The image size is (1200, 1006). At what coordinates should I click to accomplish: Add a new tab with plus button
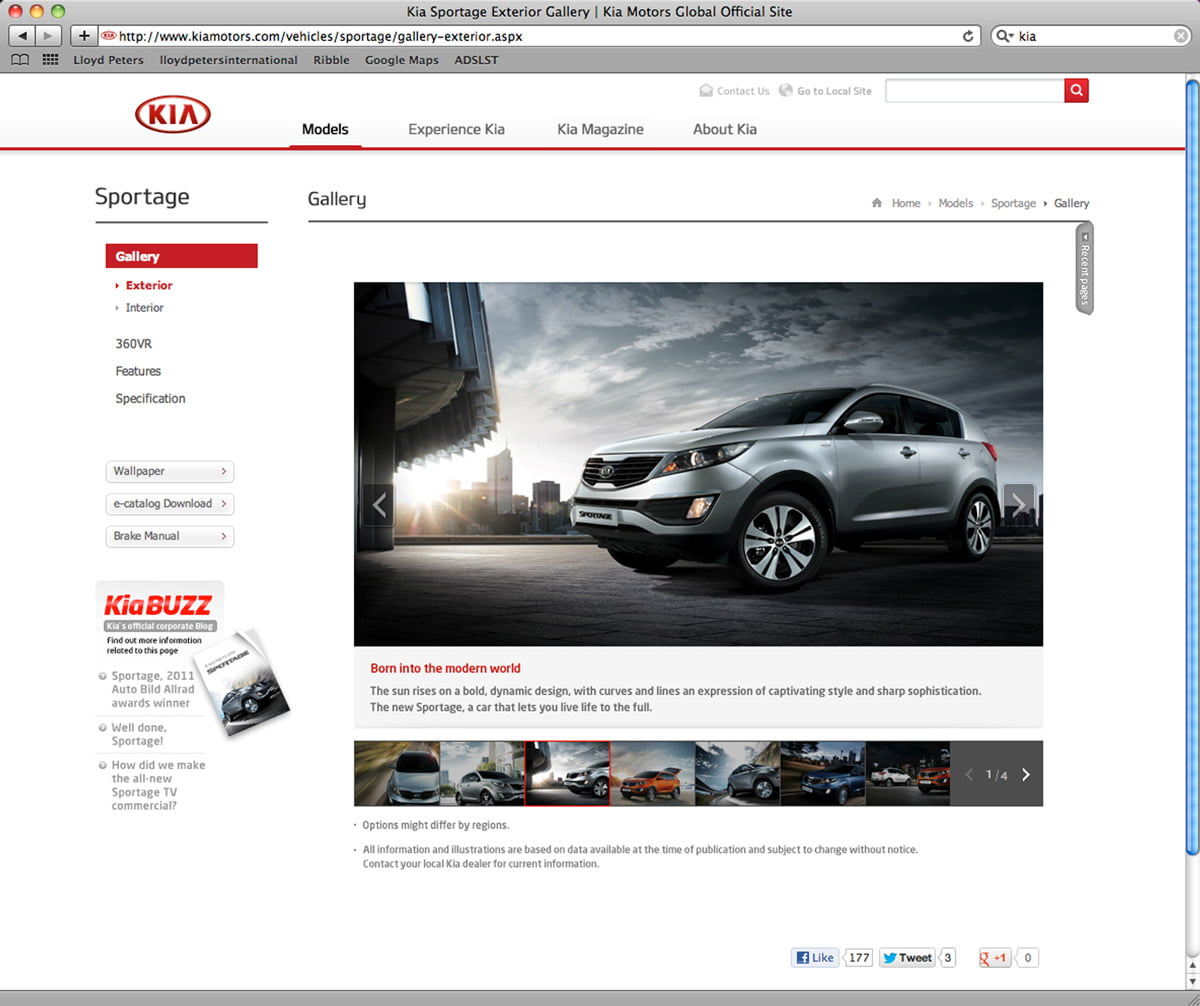[x=84, y=36]
